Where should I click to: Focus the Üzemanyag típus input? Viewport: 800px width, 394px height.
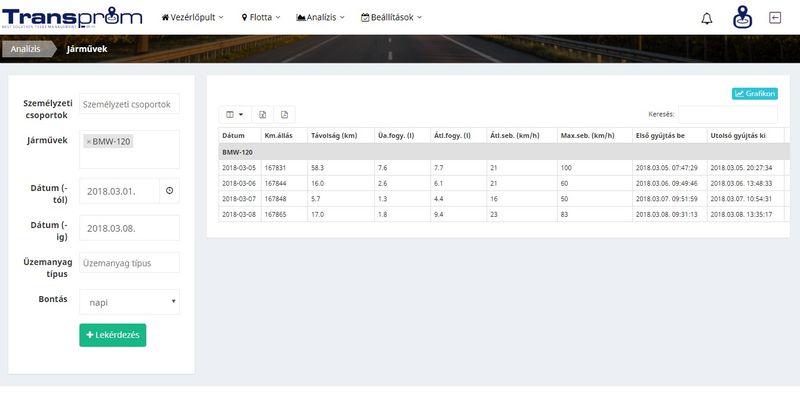tap(130, 263)
